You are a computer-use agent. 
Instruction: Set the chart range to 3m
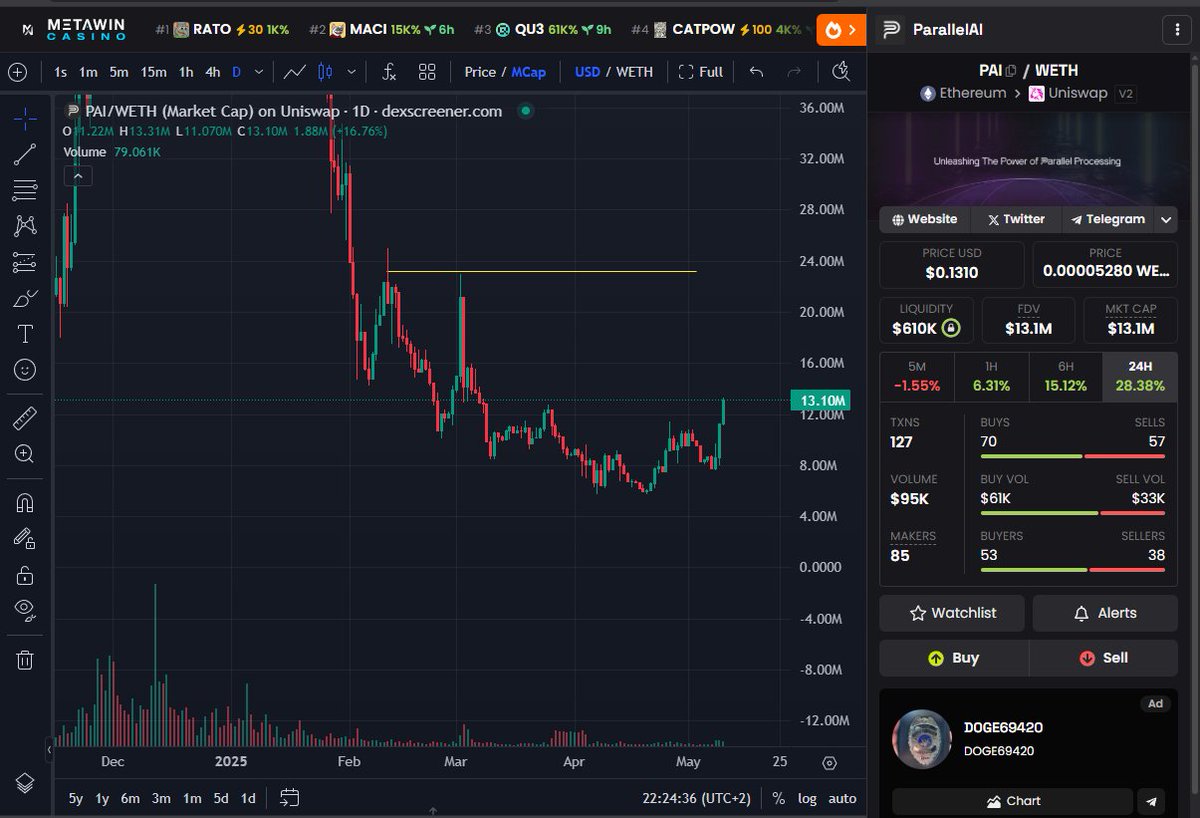(x=161, y=798)
